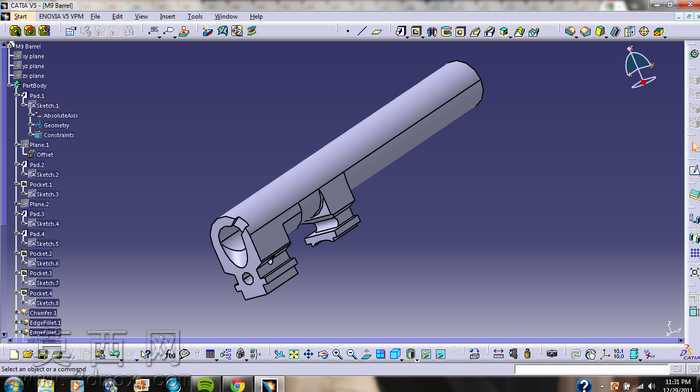
Task: Collapse the Pad.1 tree node
Action: tap(18, 95)
